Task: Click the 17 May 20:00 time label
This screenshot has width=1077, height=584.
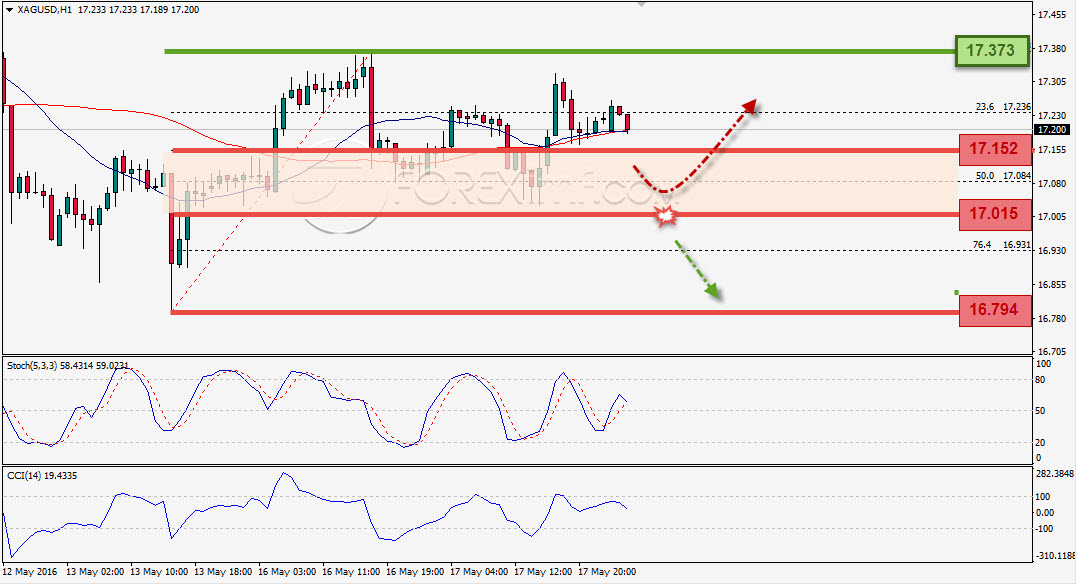Action: click(606, 572)
